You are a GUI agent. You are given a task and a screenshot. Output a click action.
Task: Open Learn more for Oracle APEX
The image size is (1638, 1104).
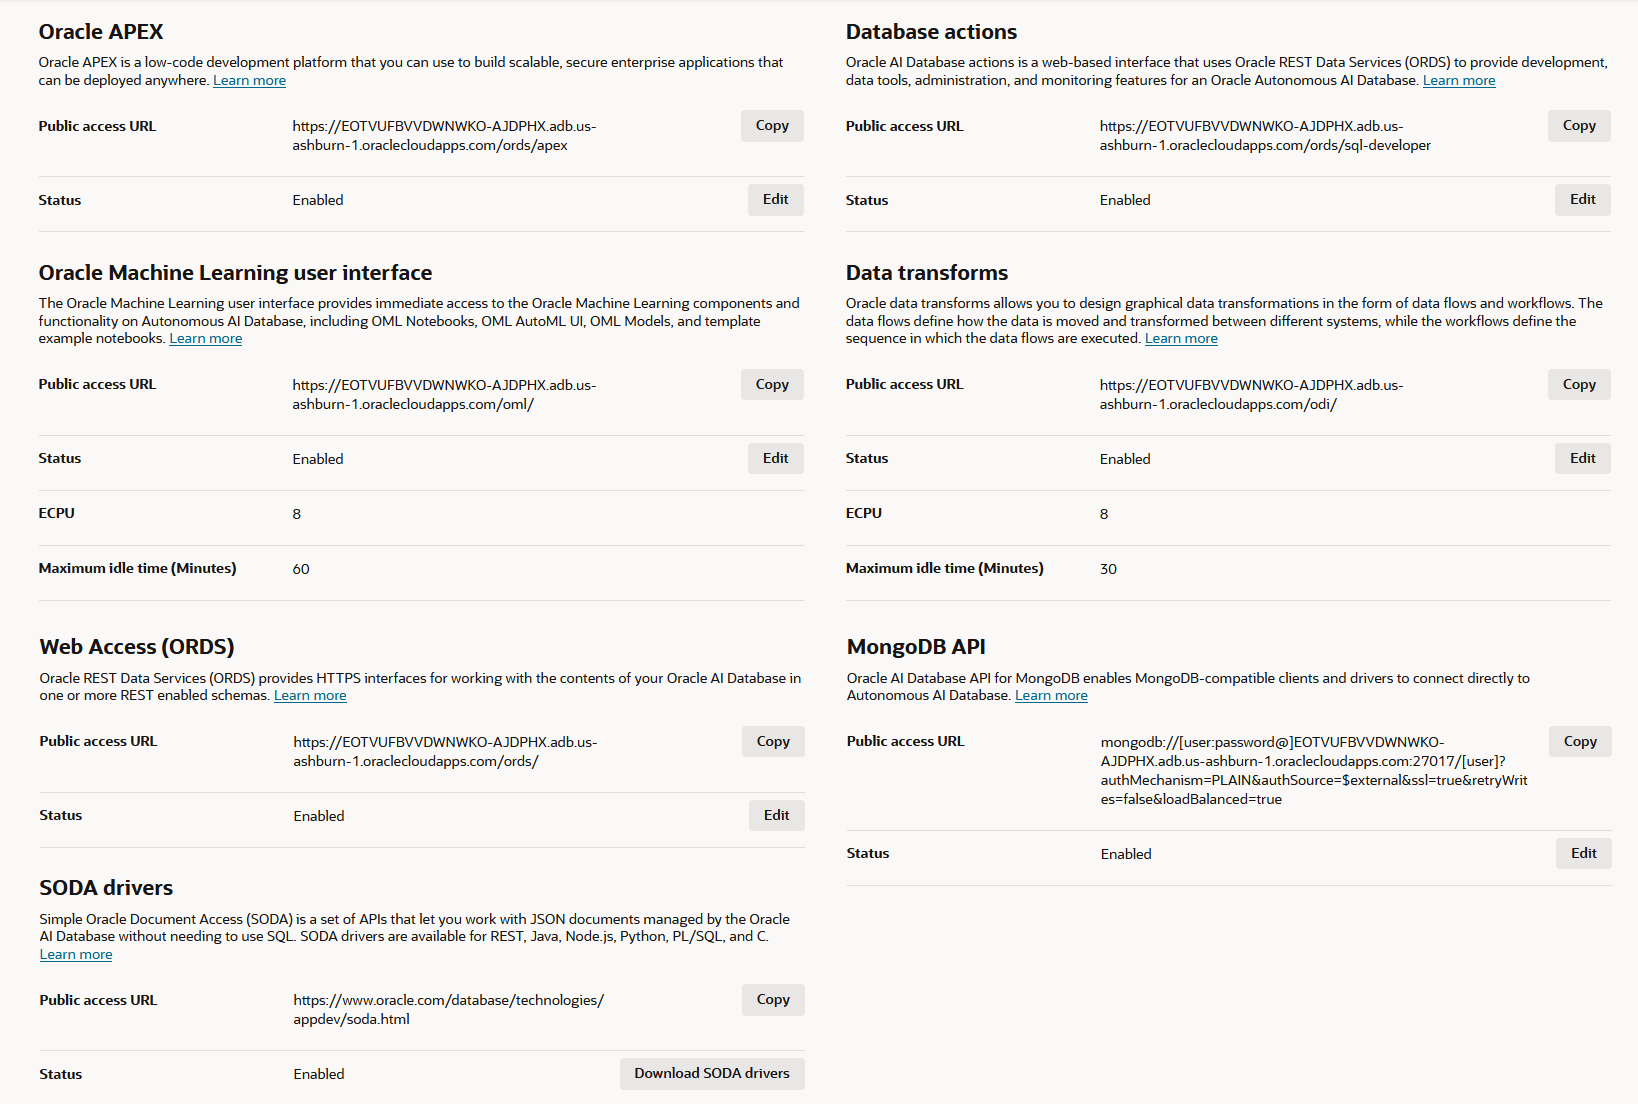tap(248, 80)
